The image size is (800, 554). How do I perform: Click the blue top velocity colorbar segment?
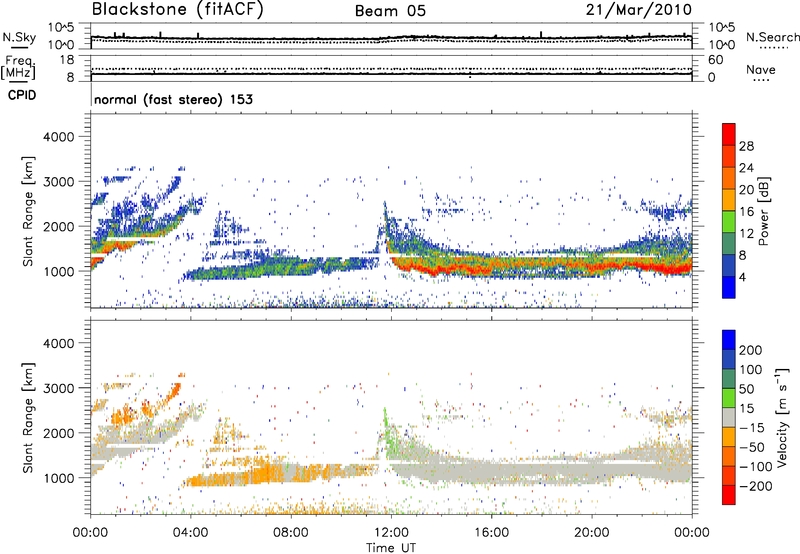(729, 340)
